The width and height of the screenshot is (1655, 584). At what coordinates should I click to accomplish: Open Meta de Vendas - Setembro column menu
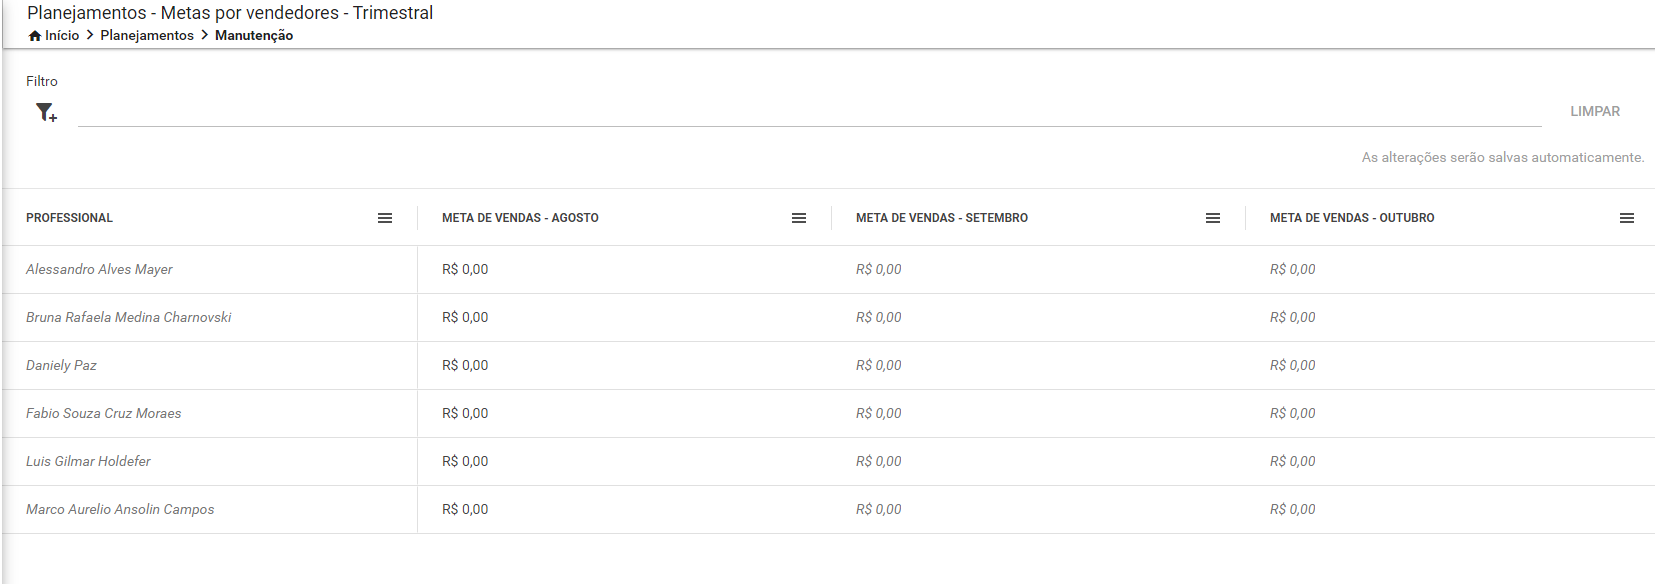pyautogui.click(x=1213, y=218)
